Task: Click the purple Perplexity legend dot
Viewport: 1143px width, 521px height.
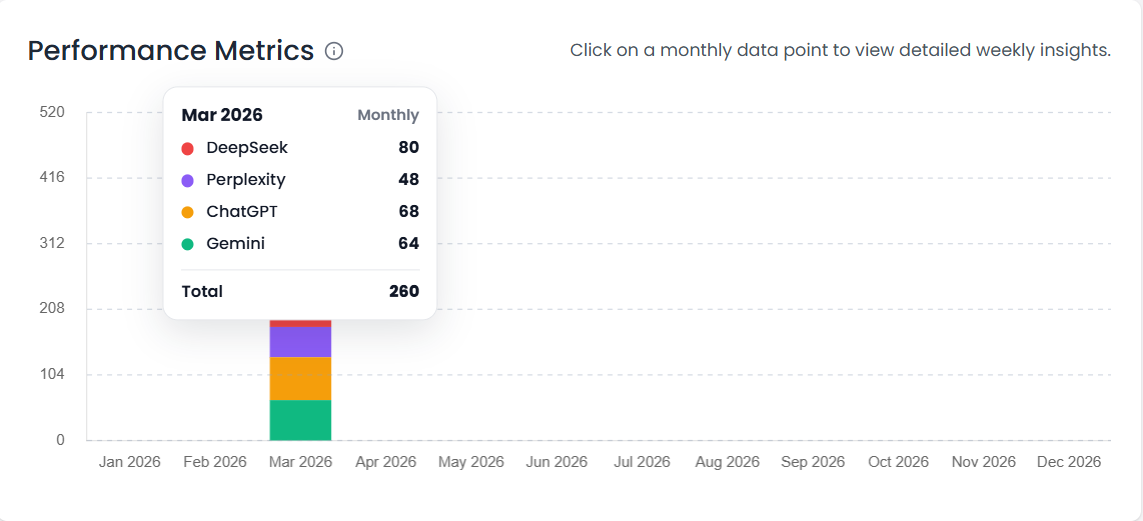Action: 187,180
